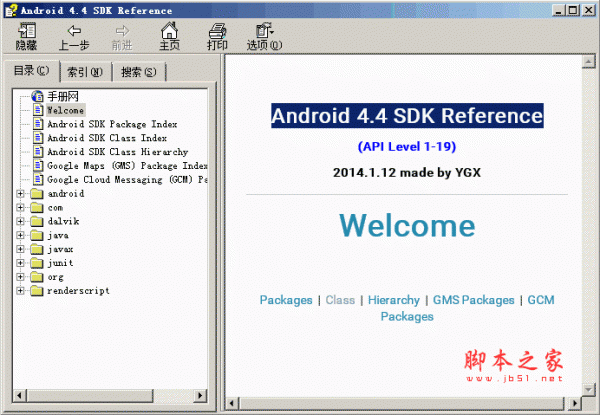Click the 手册网 globe icon

38,96
